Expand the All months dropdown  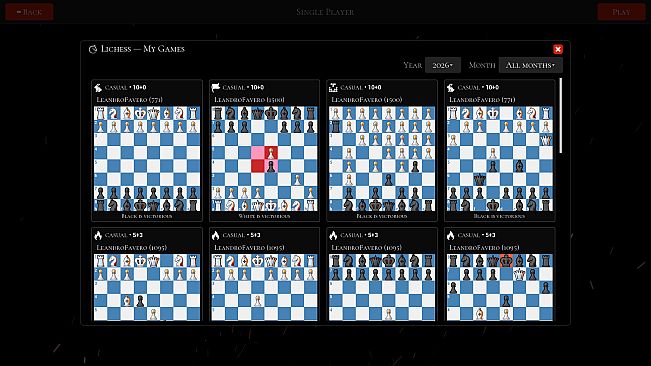[531, 65]
